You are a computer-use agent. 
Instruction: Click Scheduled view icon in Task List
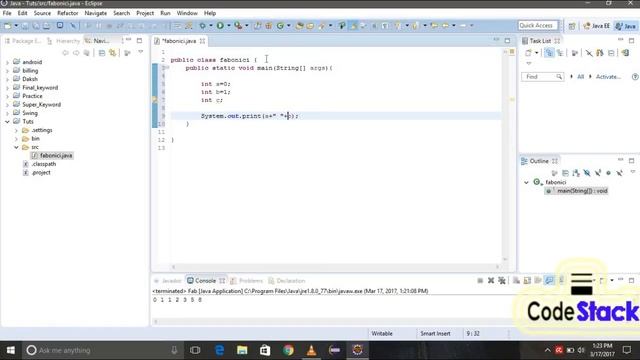click(560, 53)
